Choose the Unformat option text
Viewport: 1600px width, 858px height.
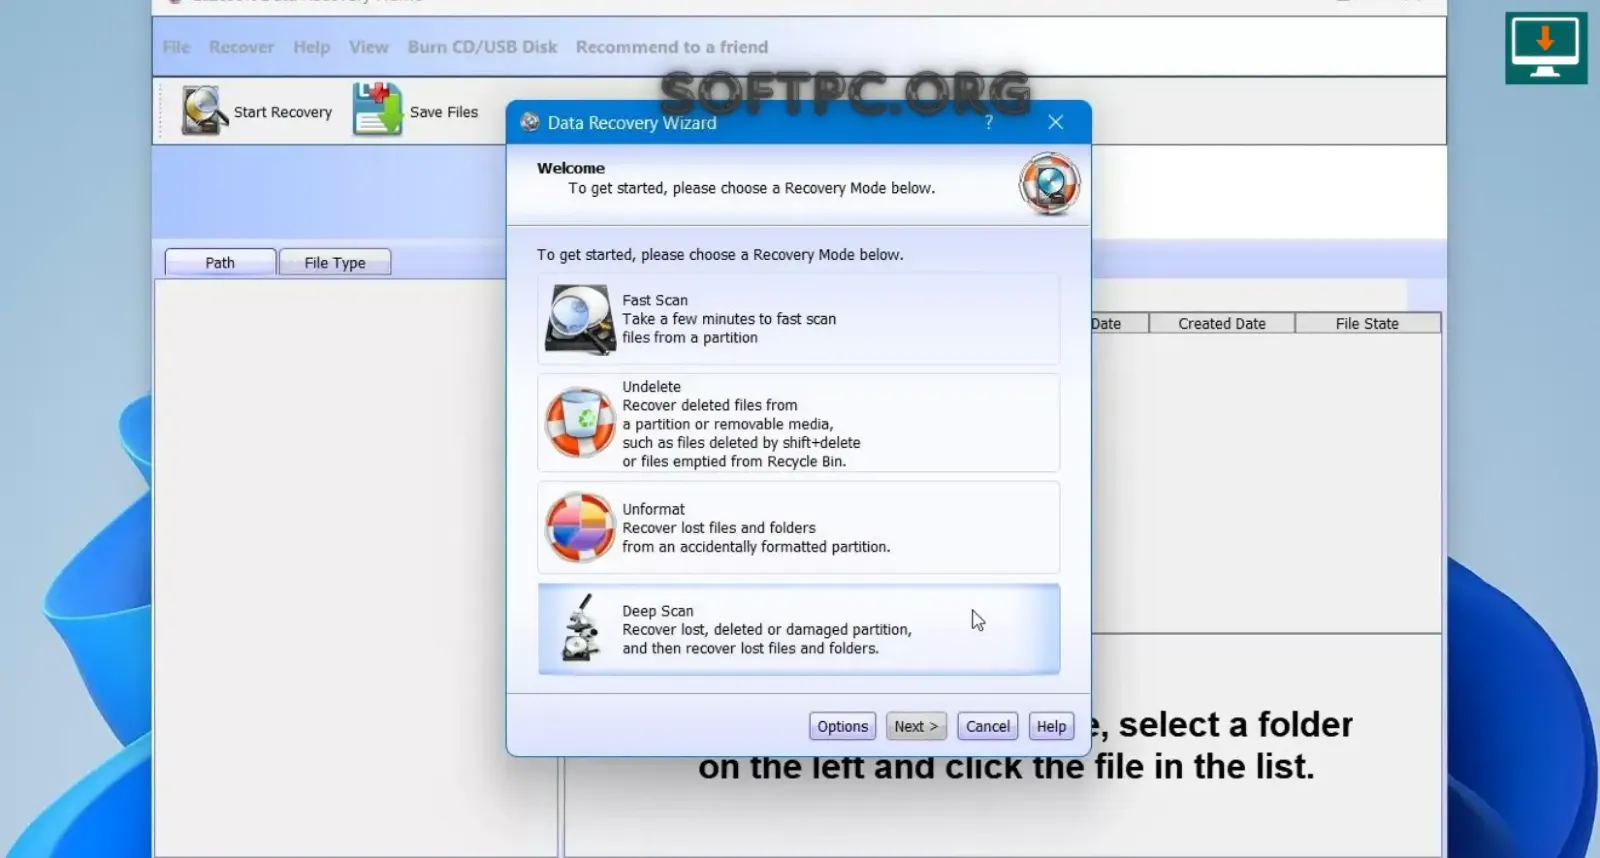coord(756,527)
